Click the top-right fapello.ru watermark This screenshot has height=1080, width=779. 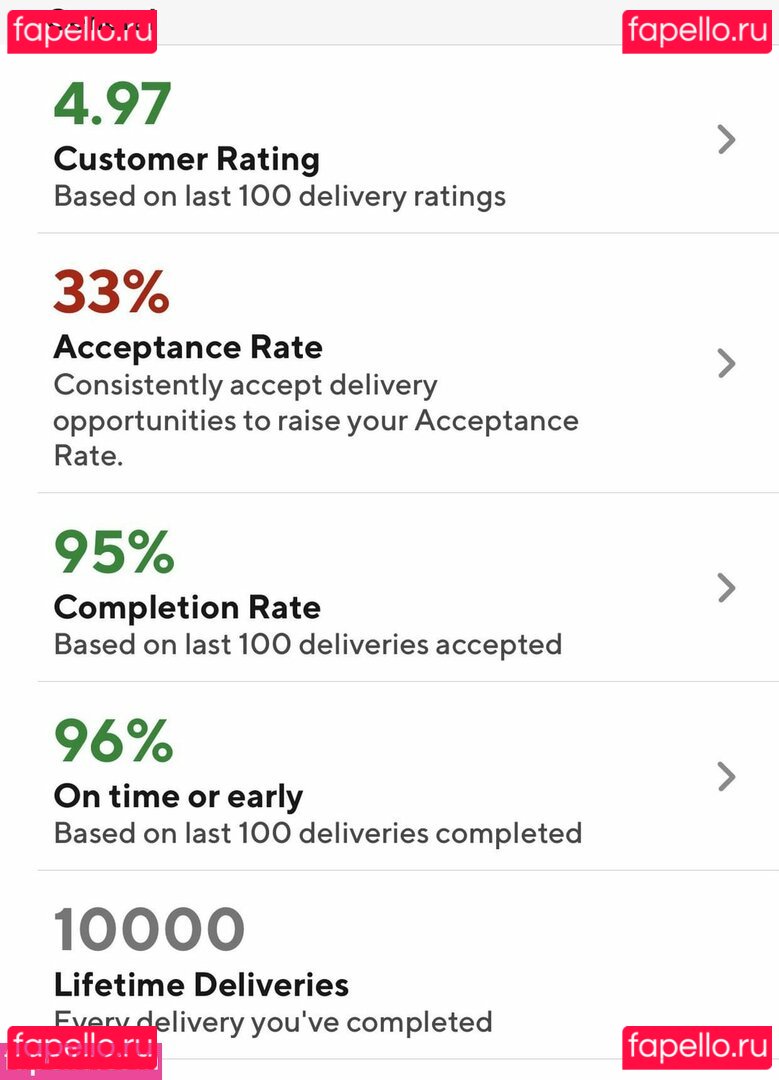pos(697,31)
